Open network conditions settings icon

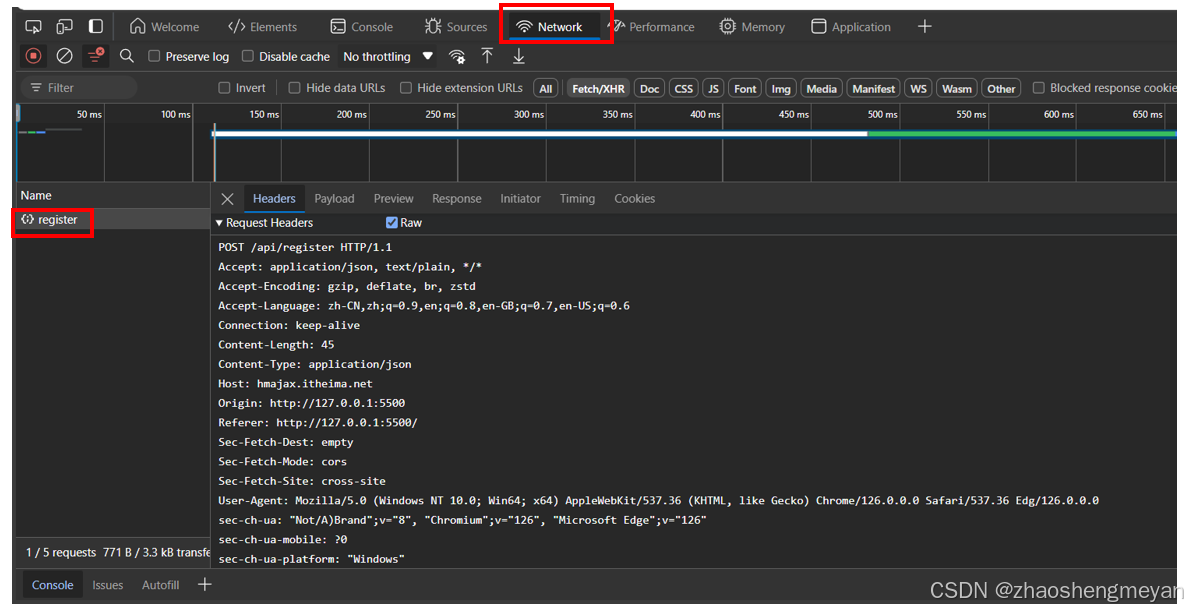[457, 57]
